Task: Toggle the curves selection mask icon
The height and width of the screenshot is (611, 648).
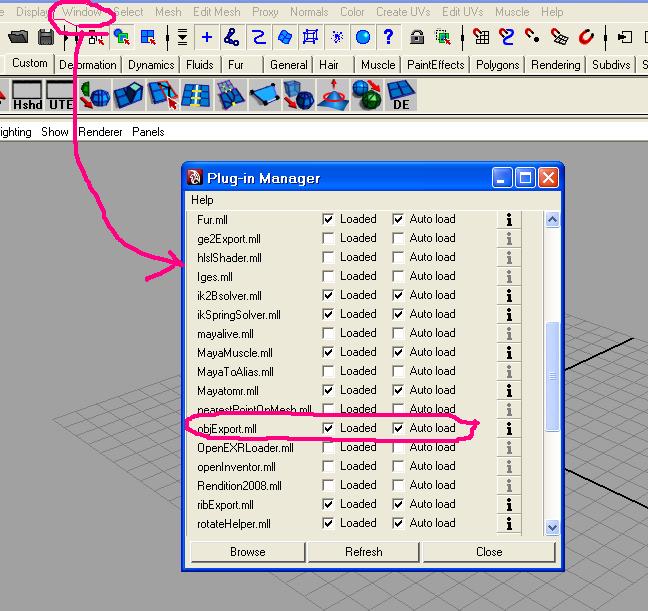Action: [259, 38]
